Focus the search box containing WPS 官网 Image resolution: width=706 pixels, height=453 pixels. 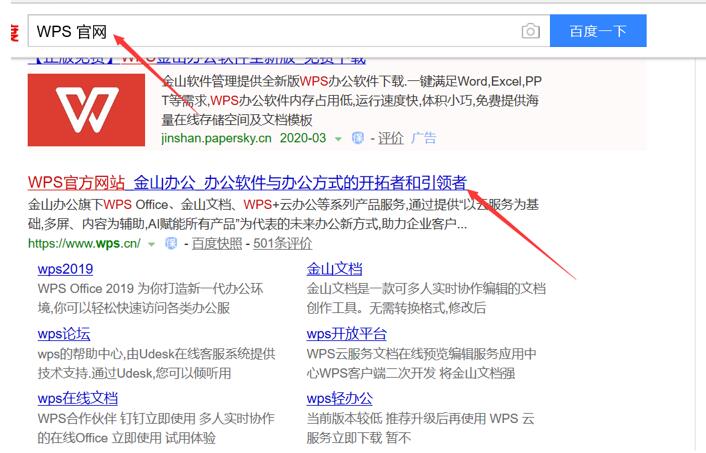(x=289, y=31)
